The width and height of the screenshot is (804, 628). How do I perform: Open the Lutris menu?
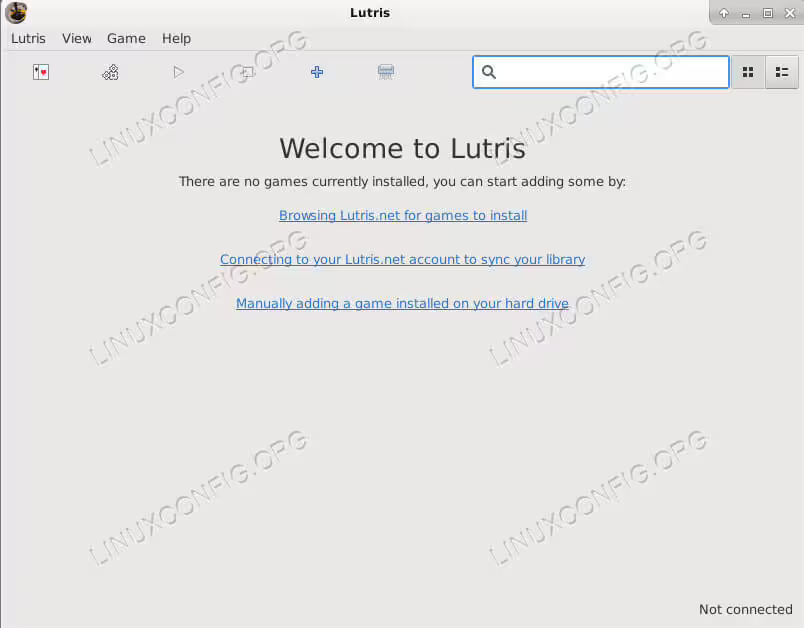28,38
